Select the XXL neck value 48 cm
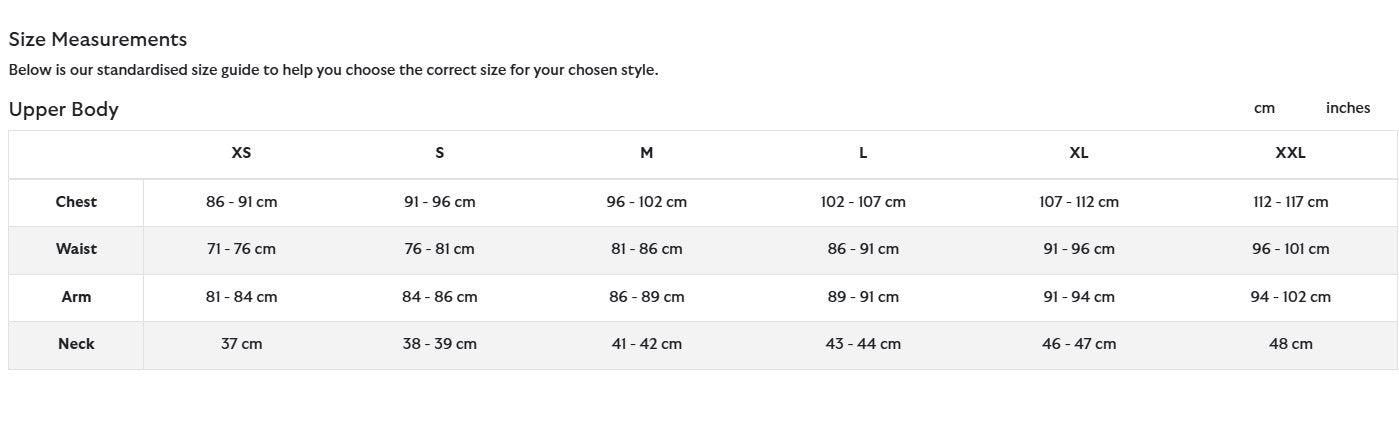 click(1290, 344)
